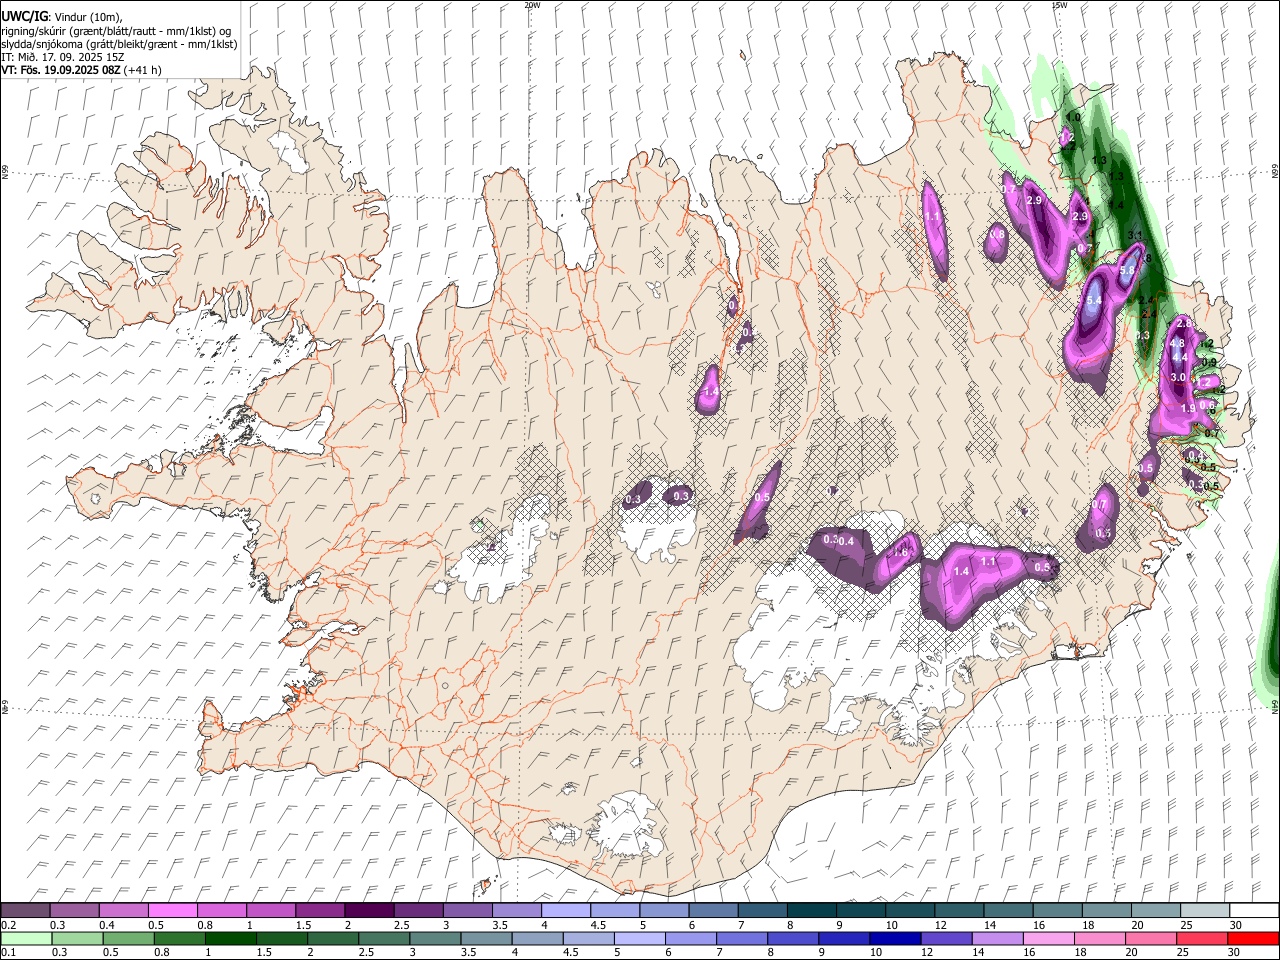Click the "1.6" snowfall value north of Vatnajökull
The height and width of the screenshot is (960, 1280).
click(x=901, y=553)
